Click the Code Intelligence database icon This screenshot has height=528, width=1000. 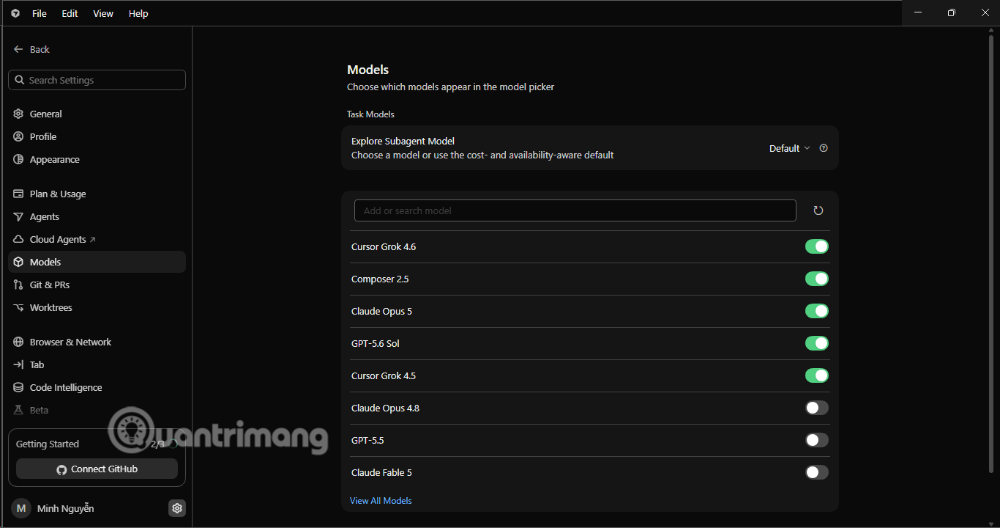(18, 388)
